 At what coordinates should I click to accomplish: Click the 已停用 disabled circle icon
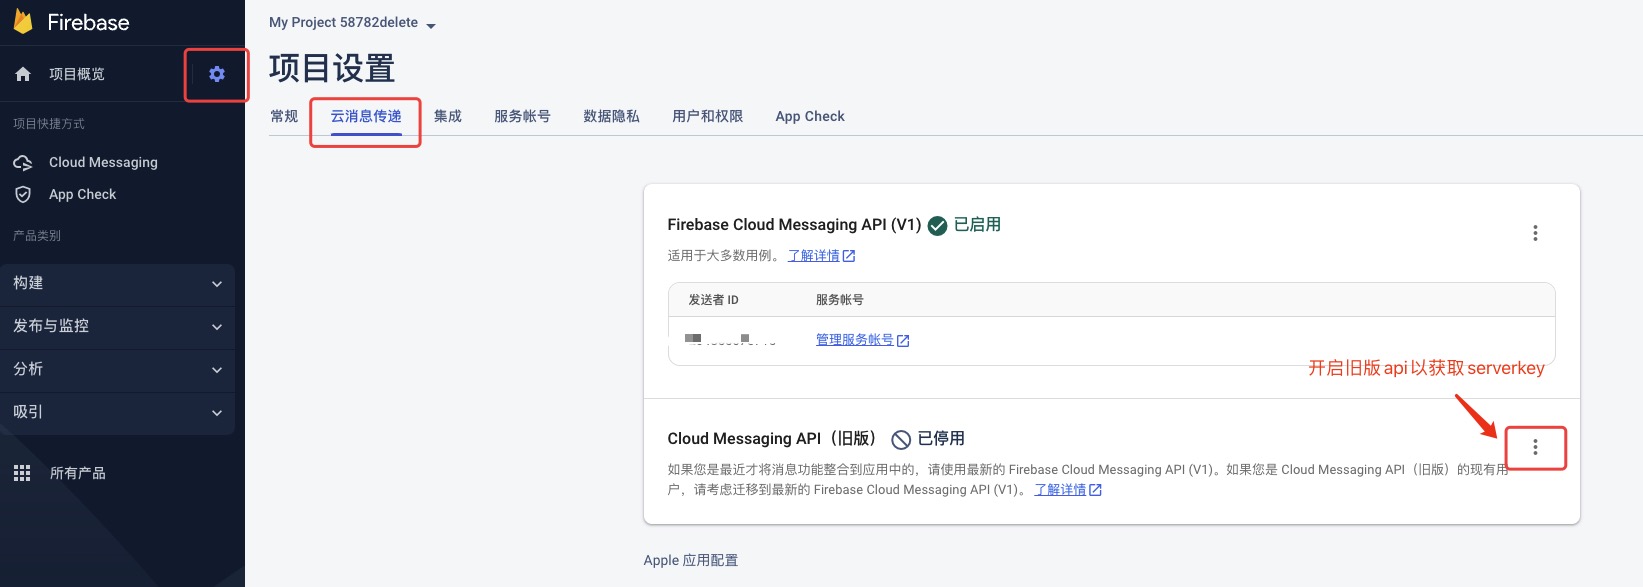point(901,439)
